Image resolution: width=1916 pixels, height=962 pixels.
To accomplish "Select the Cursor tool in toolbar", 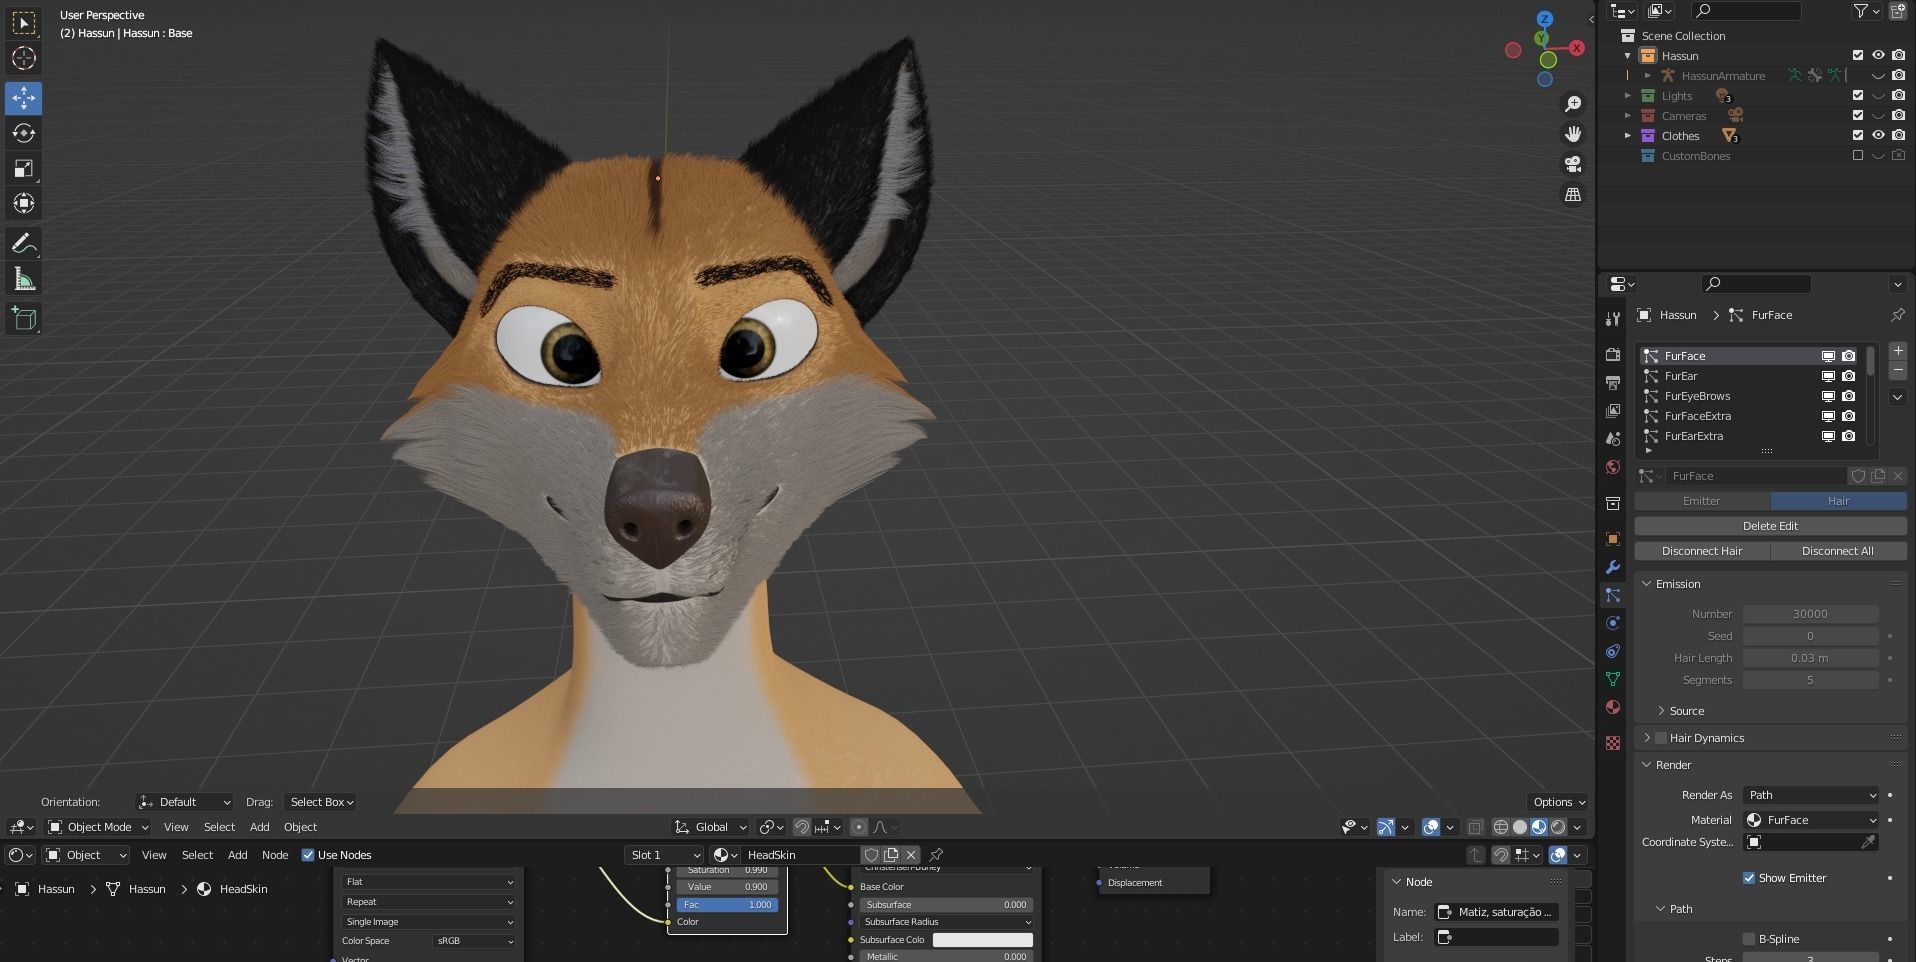I will click(x=24, y=58).
